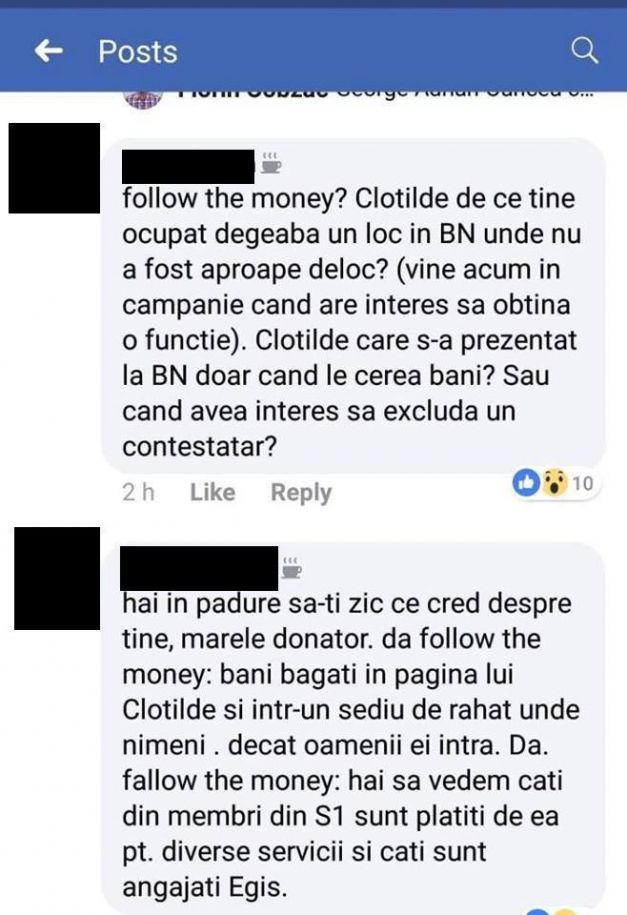
Task: Click the 2 h timestamp under the first comment
Action: click(x=138, y=492)
